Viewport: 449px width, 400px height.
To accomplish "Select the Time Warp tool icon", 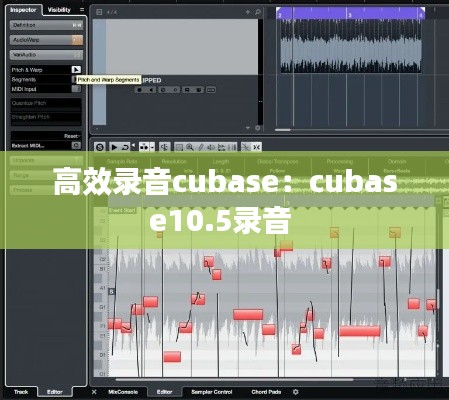I will (x=232, y=147).
